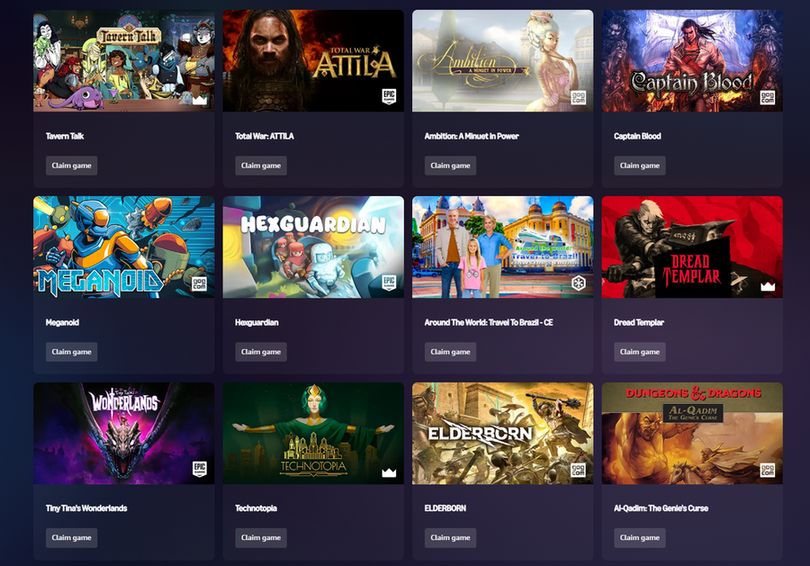Click the Epic badge on Tiny Tina's Wonderlands
This screenshot has width=810, height=566.
[x=199, y=469]
